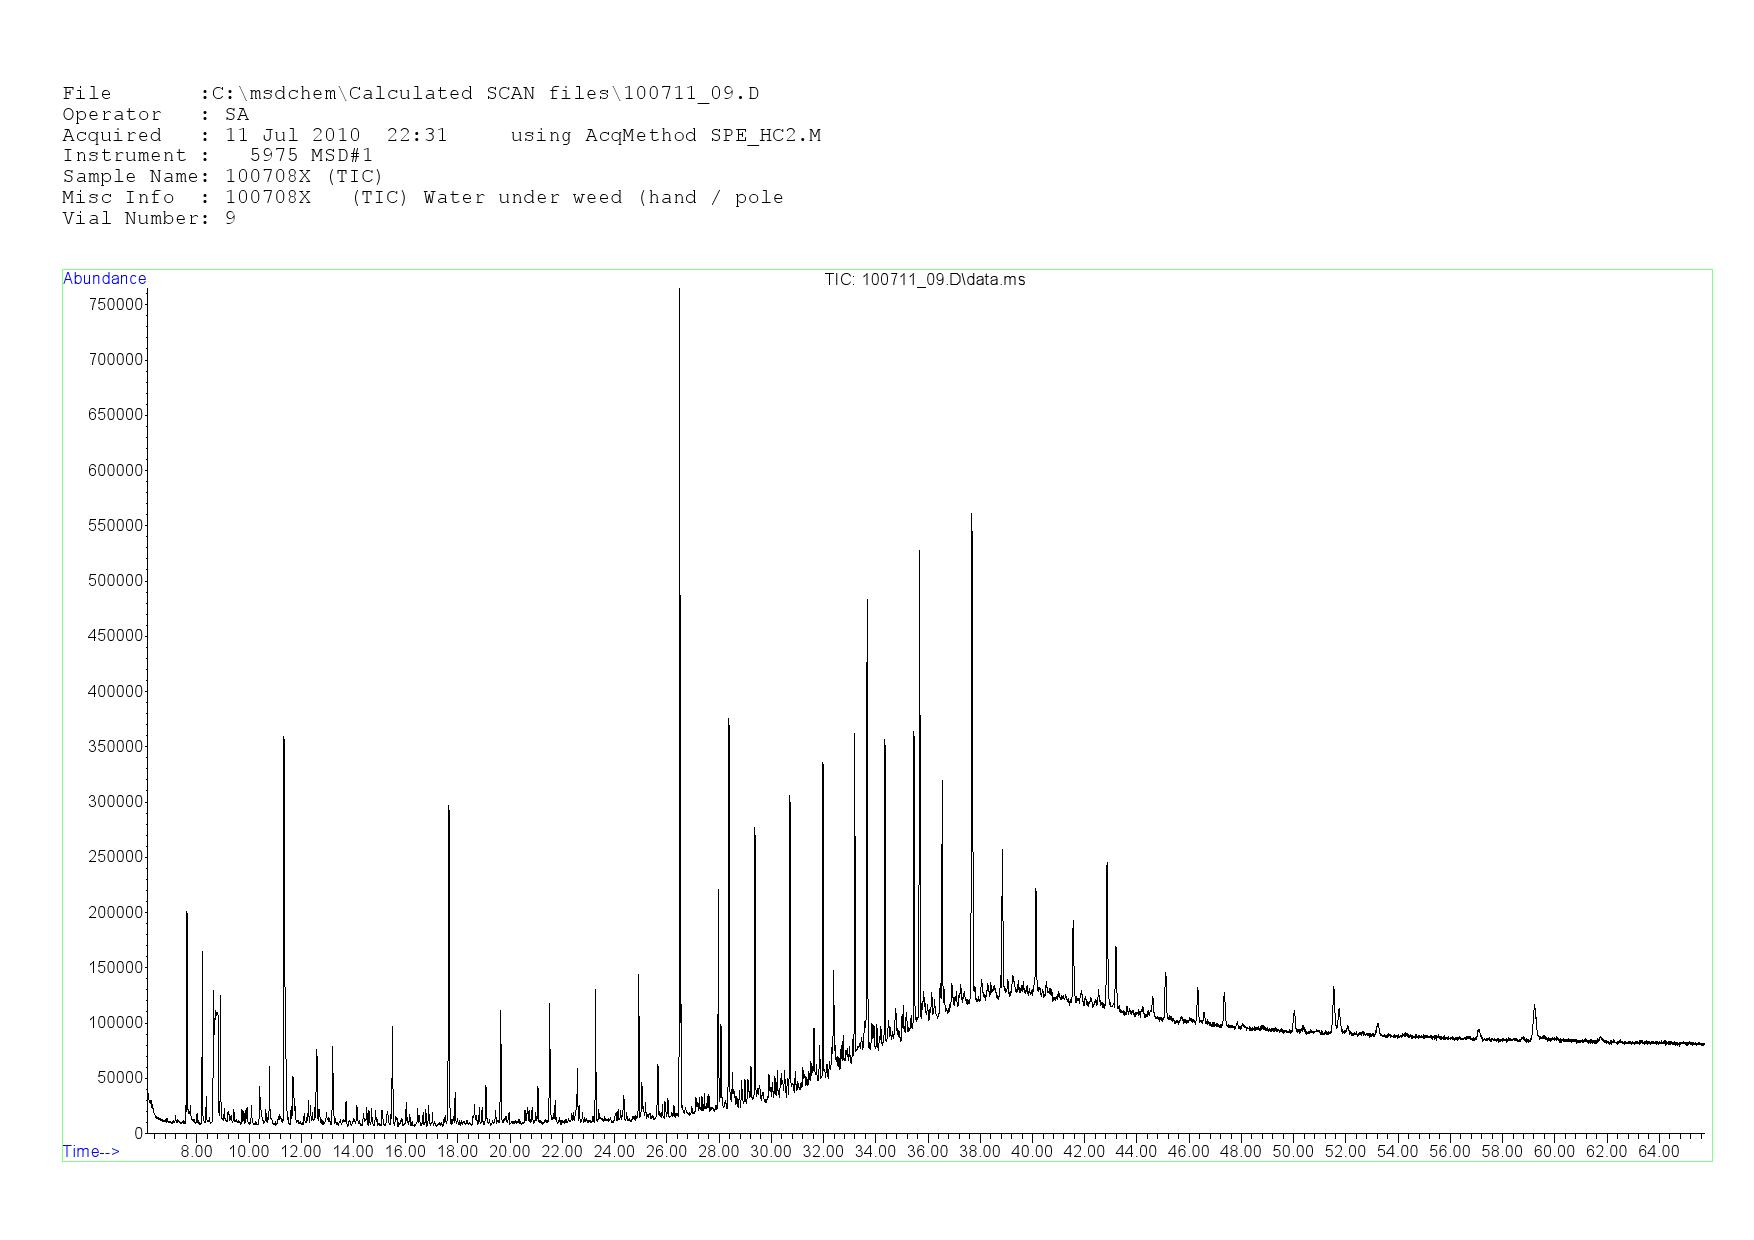Select the peak near 11.30 minutes
The height and width of the screenshot is (1240, 1754).
click(283, 740)
